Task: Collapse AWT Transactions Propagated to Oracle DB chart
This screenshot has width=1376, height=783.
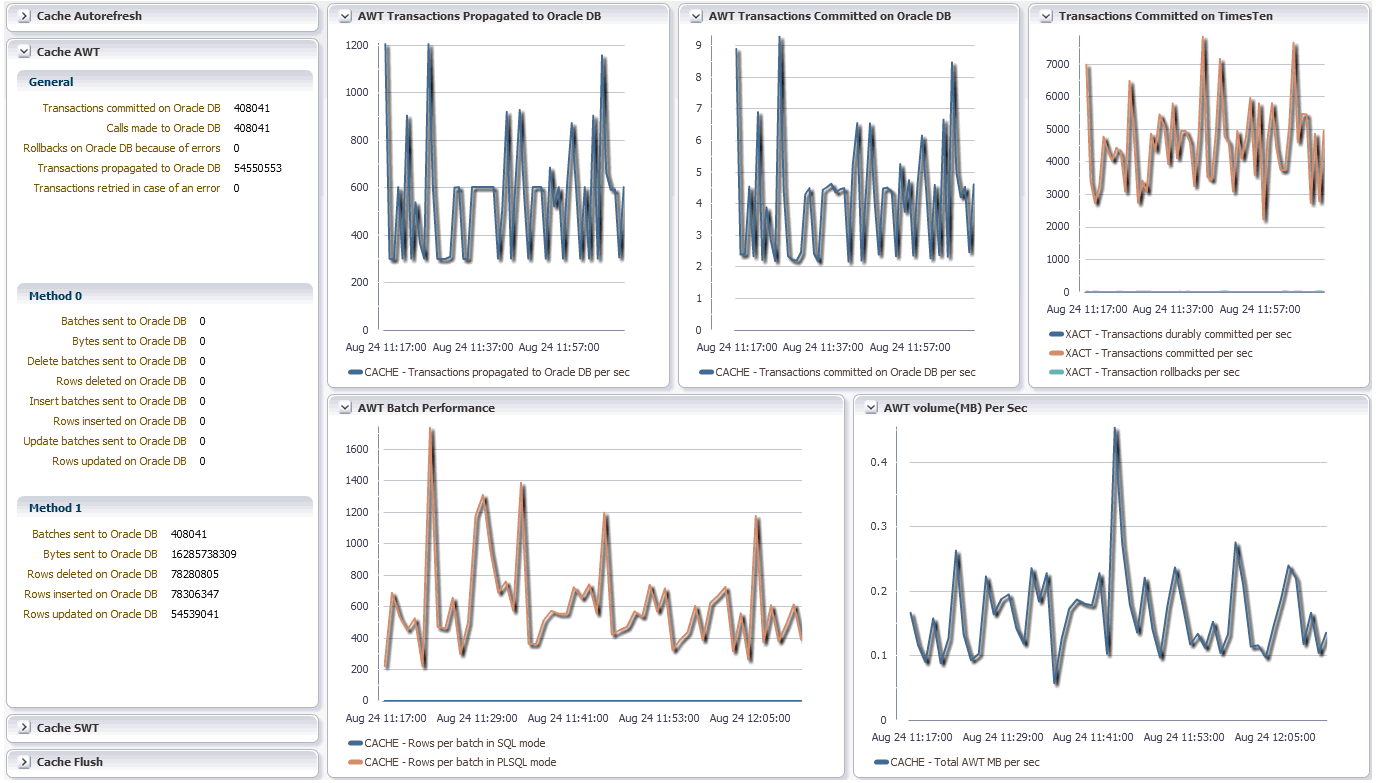Action: point(345,16)
